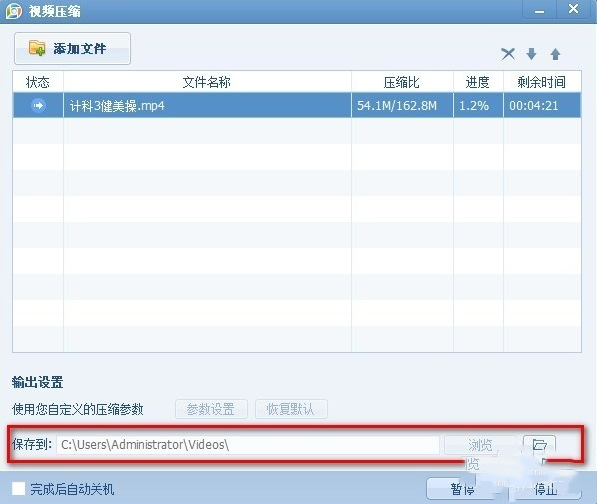Click the remaining time 00:04:21 cell

point(542,105)
